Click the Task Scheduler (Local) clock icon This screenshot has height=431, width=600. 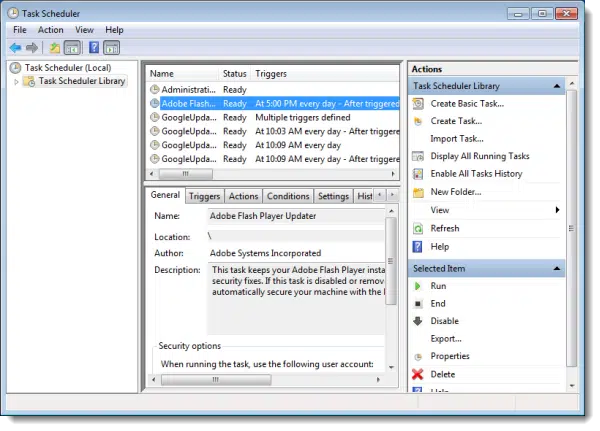pyautogui.click(x=15, y=68)
